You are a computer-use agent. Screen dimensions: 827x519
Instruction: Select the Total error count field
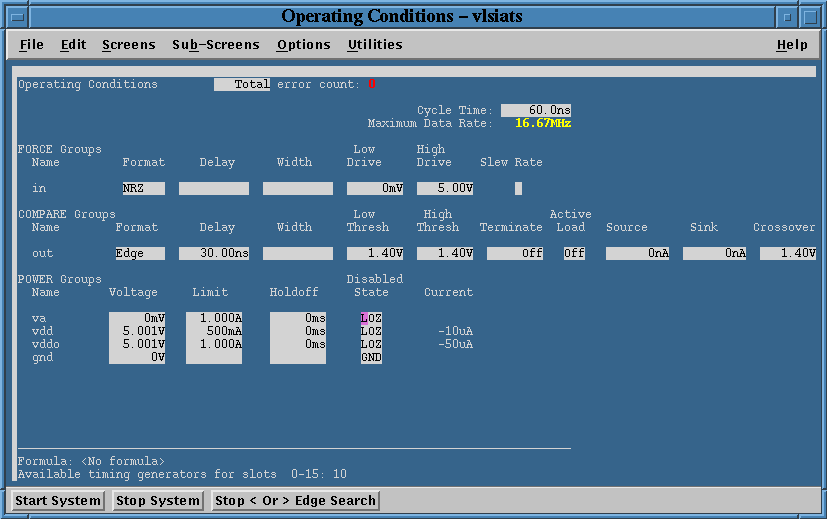(x=242, y=84)
